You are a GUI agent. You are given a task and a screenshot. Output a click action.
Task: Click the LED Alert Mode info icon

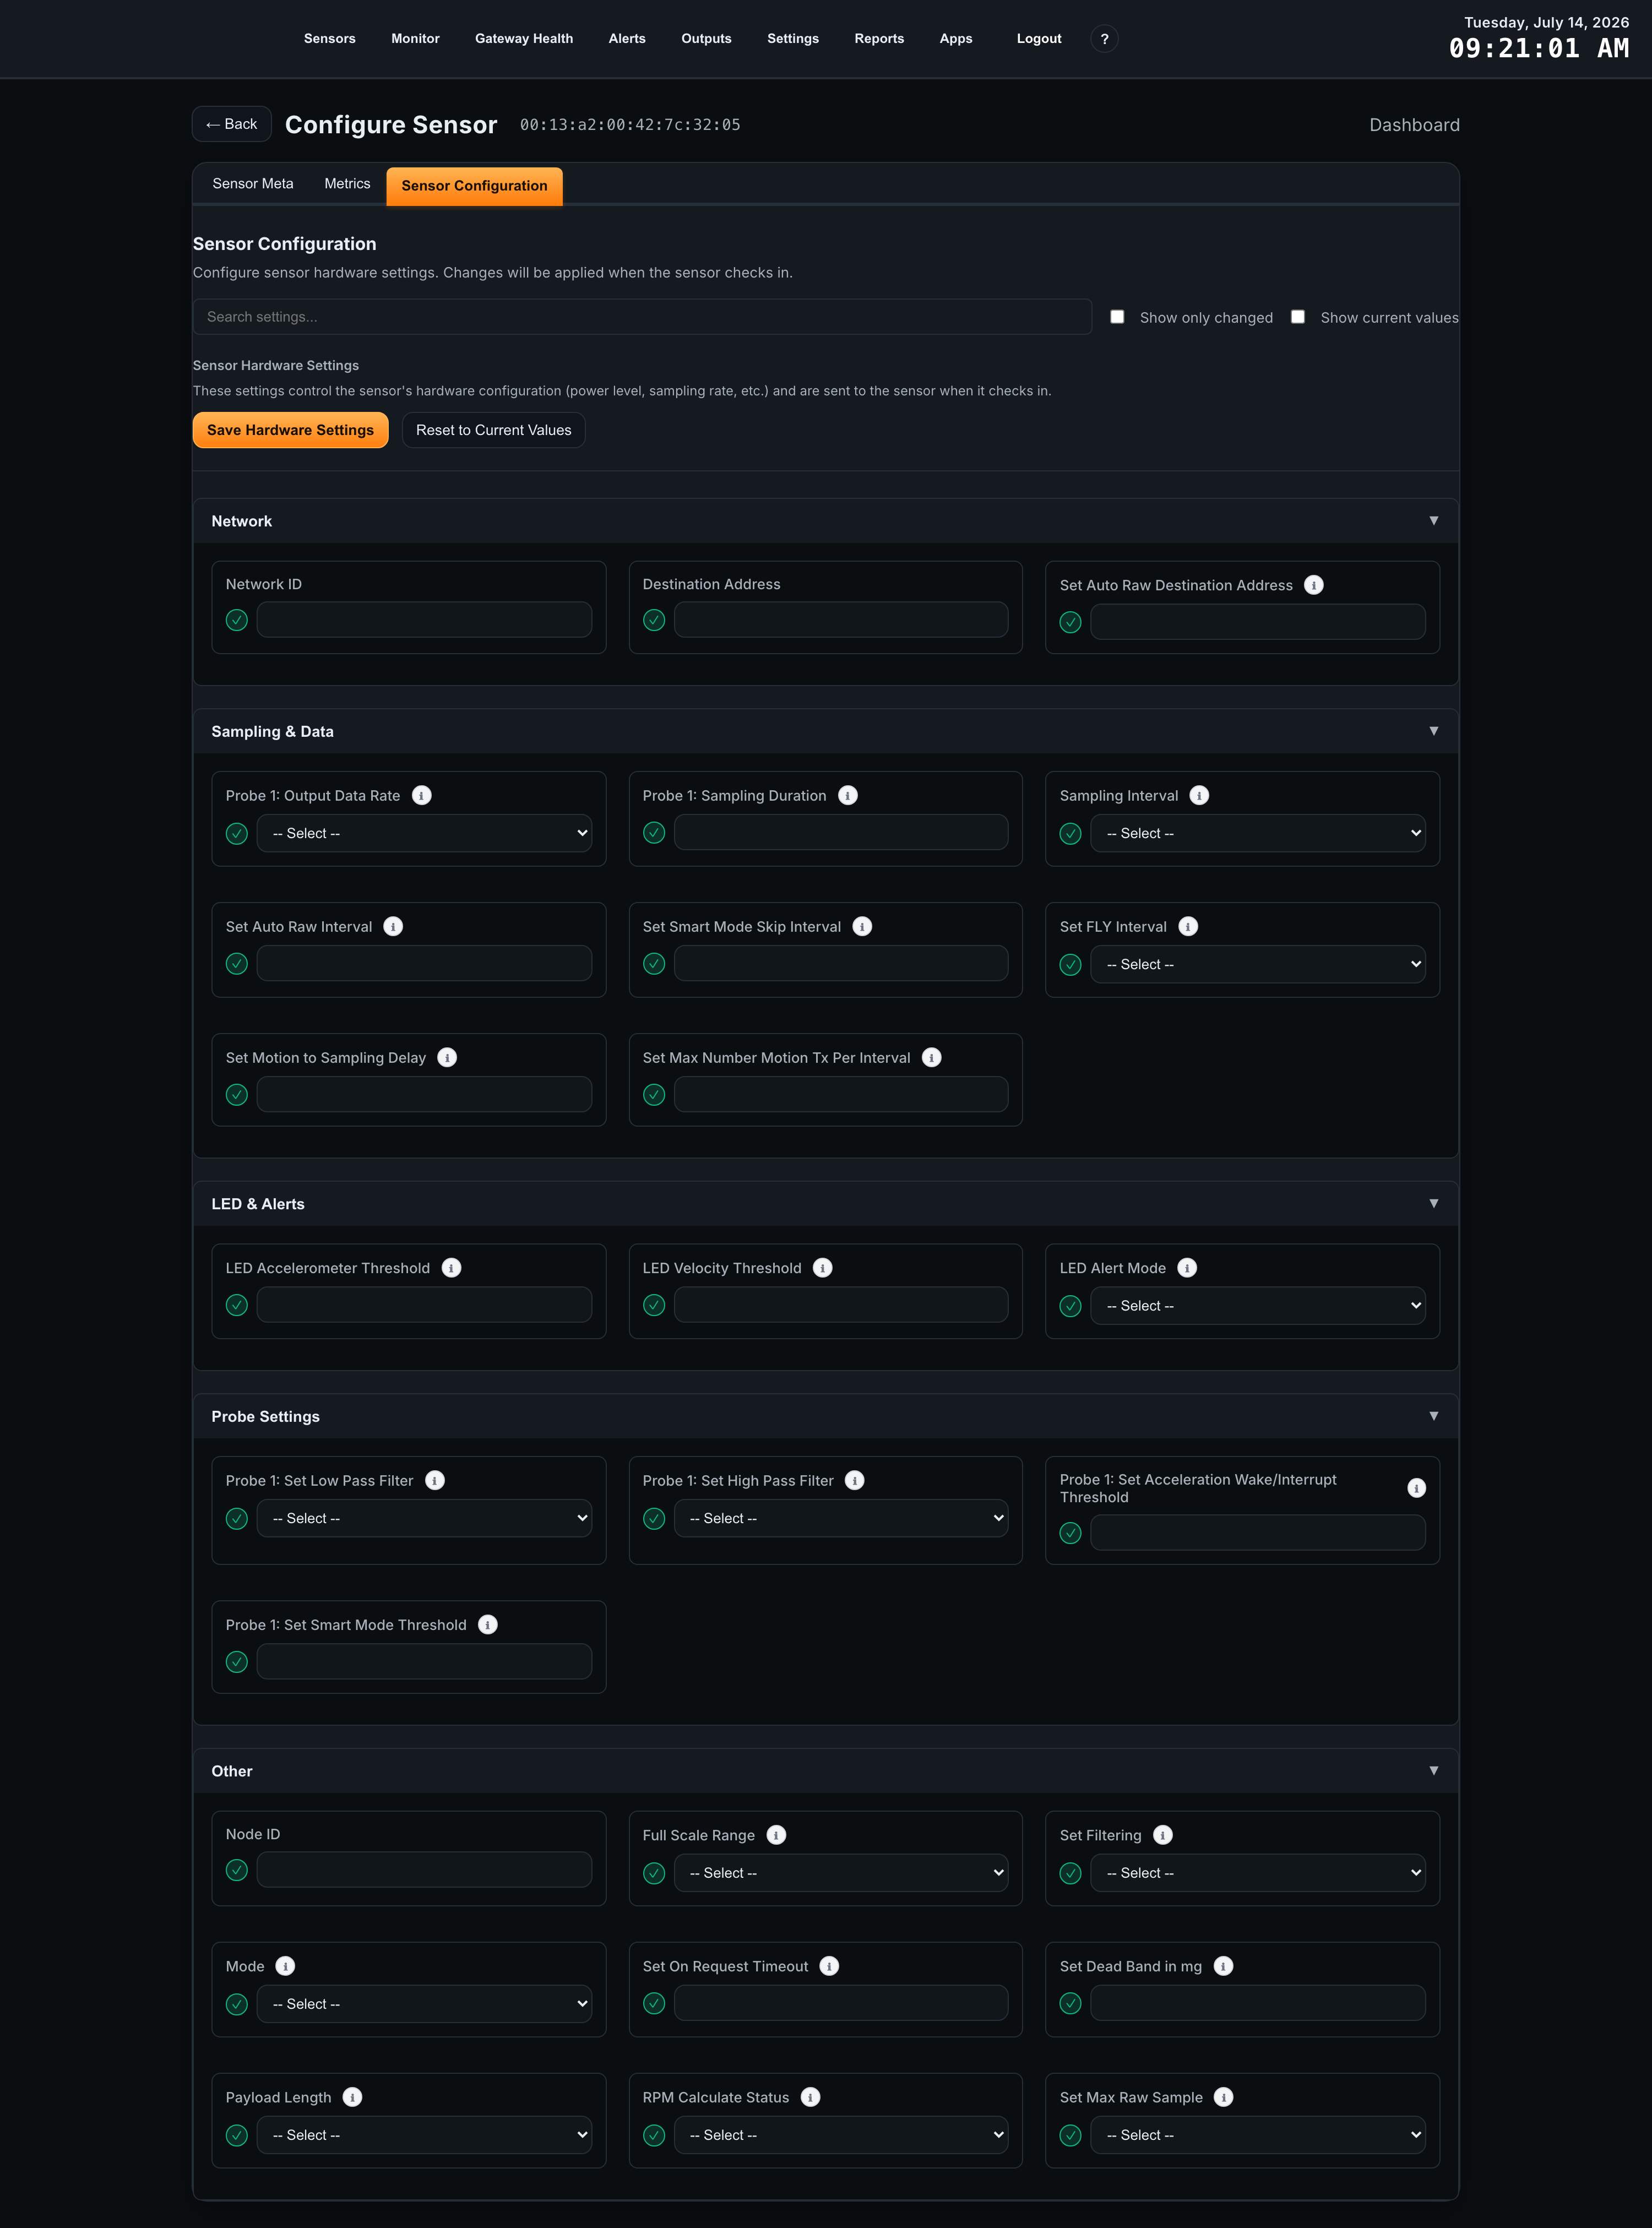coord(1187,1268)
